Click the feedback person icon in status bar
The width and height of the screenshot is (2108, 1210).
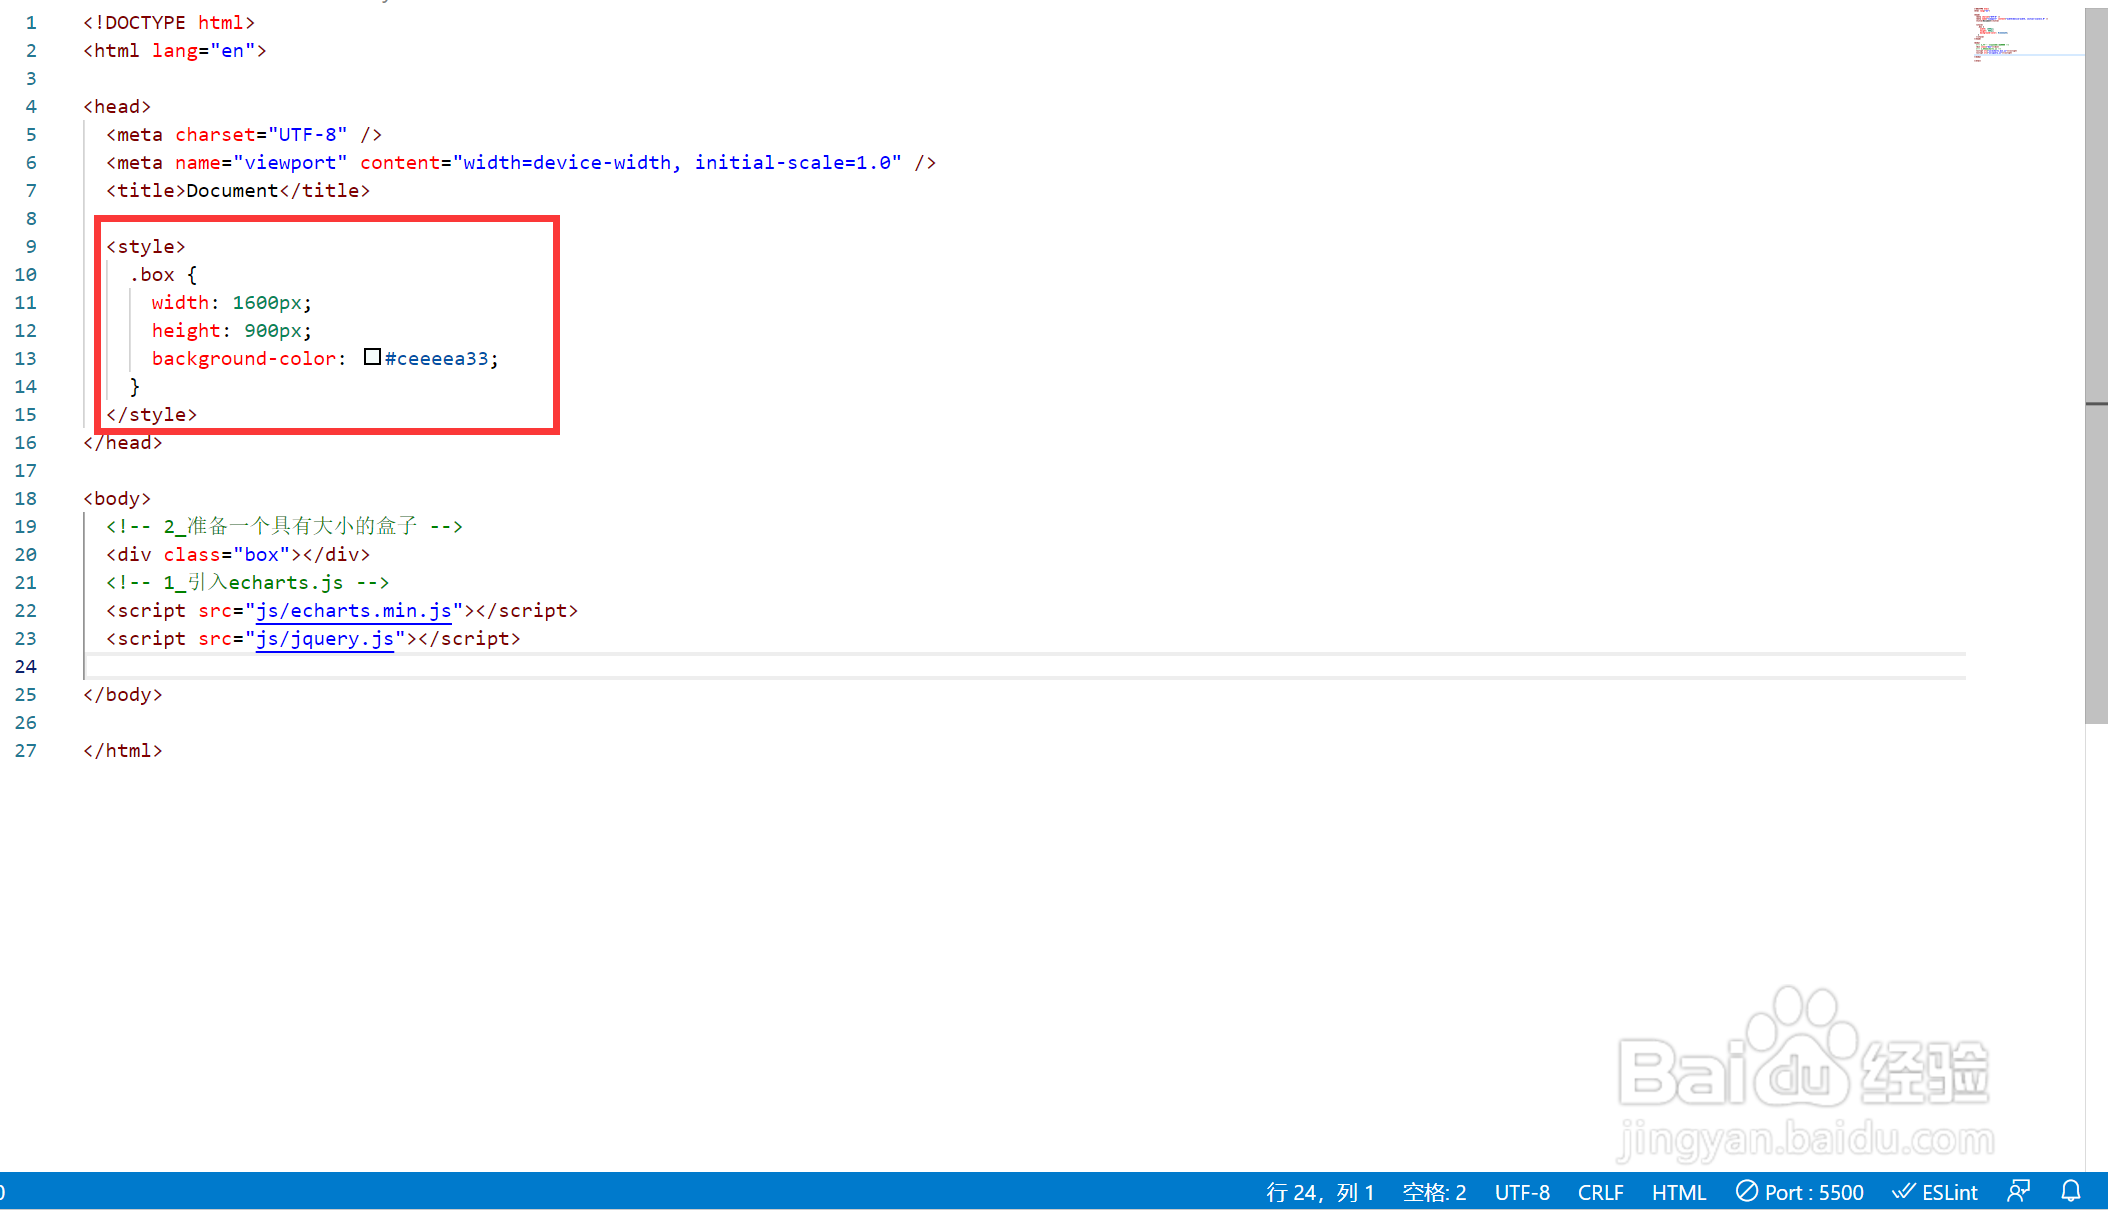coord(2018,1191)
